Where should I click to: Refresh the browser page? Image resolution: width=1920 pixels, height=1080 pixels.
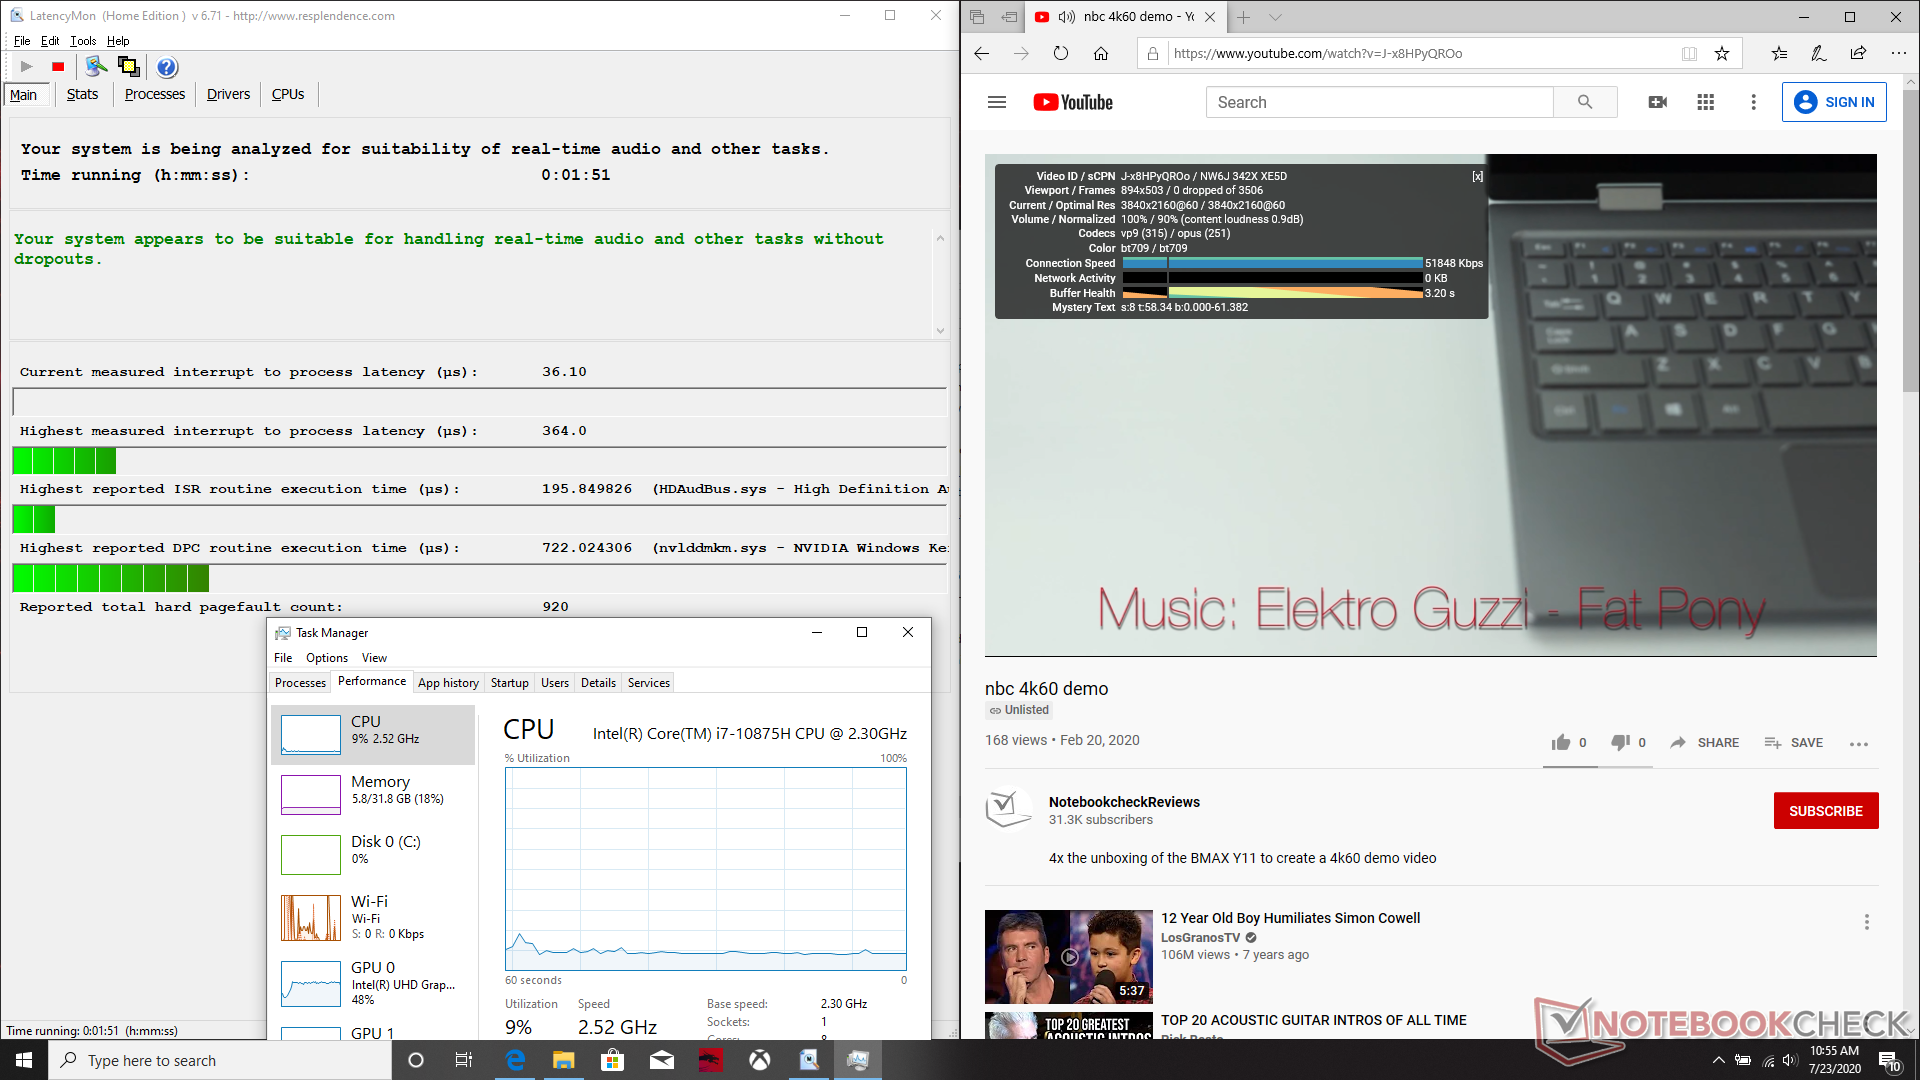(1061, 53)
